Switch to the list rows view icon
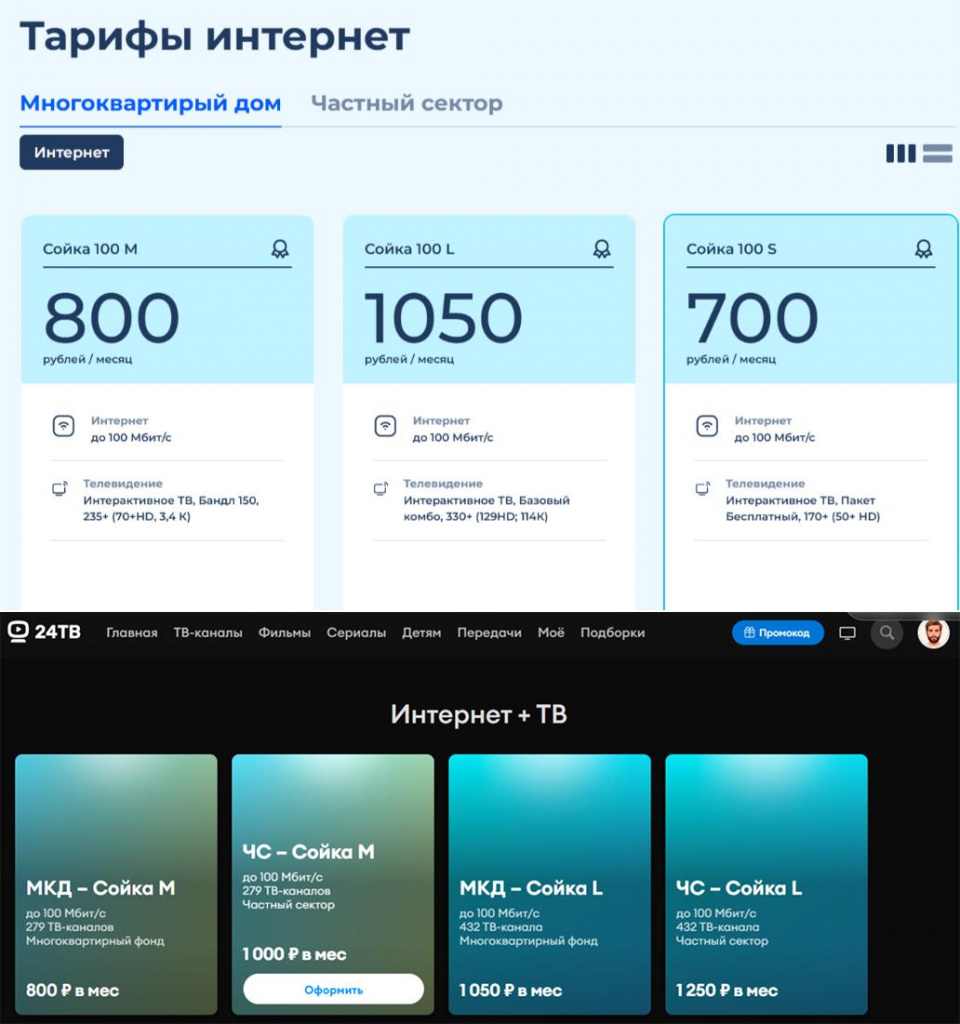Viewport: 960px width, 1024px height. [x=937, y=153]
